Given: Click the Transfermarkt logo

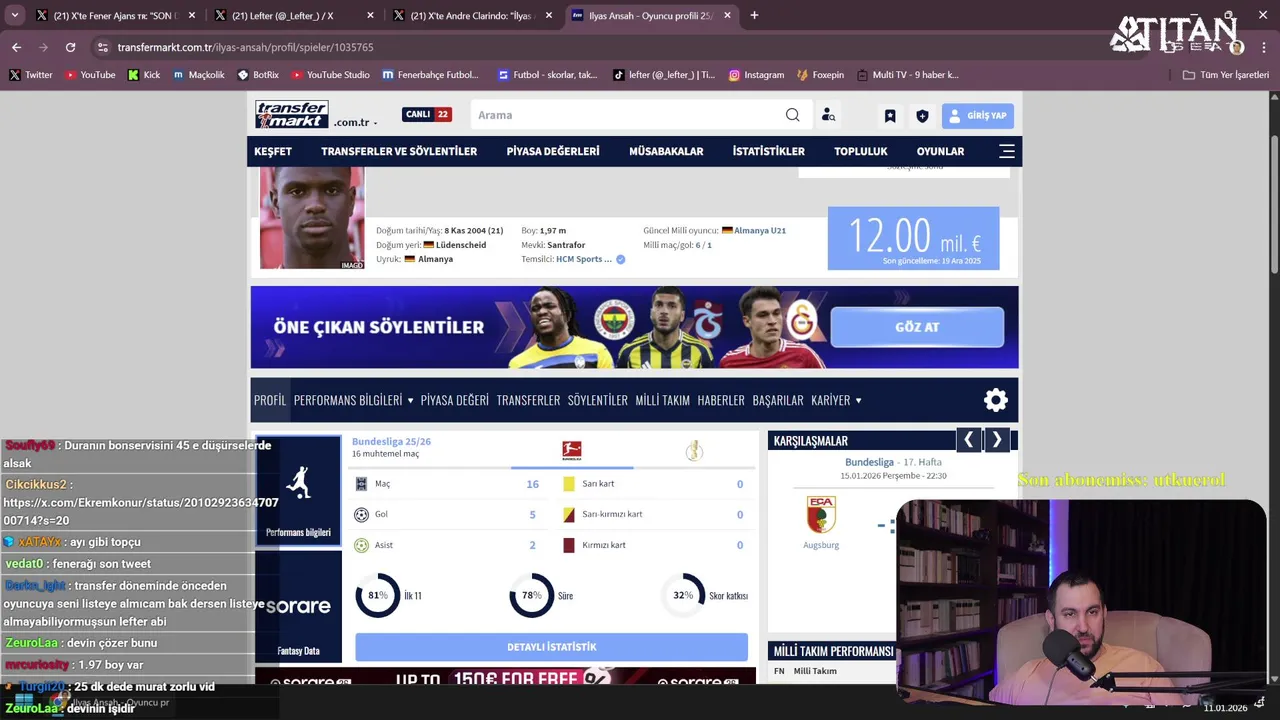Looking at the screenshot, I should tap(291, 114).
